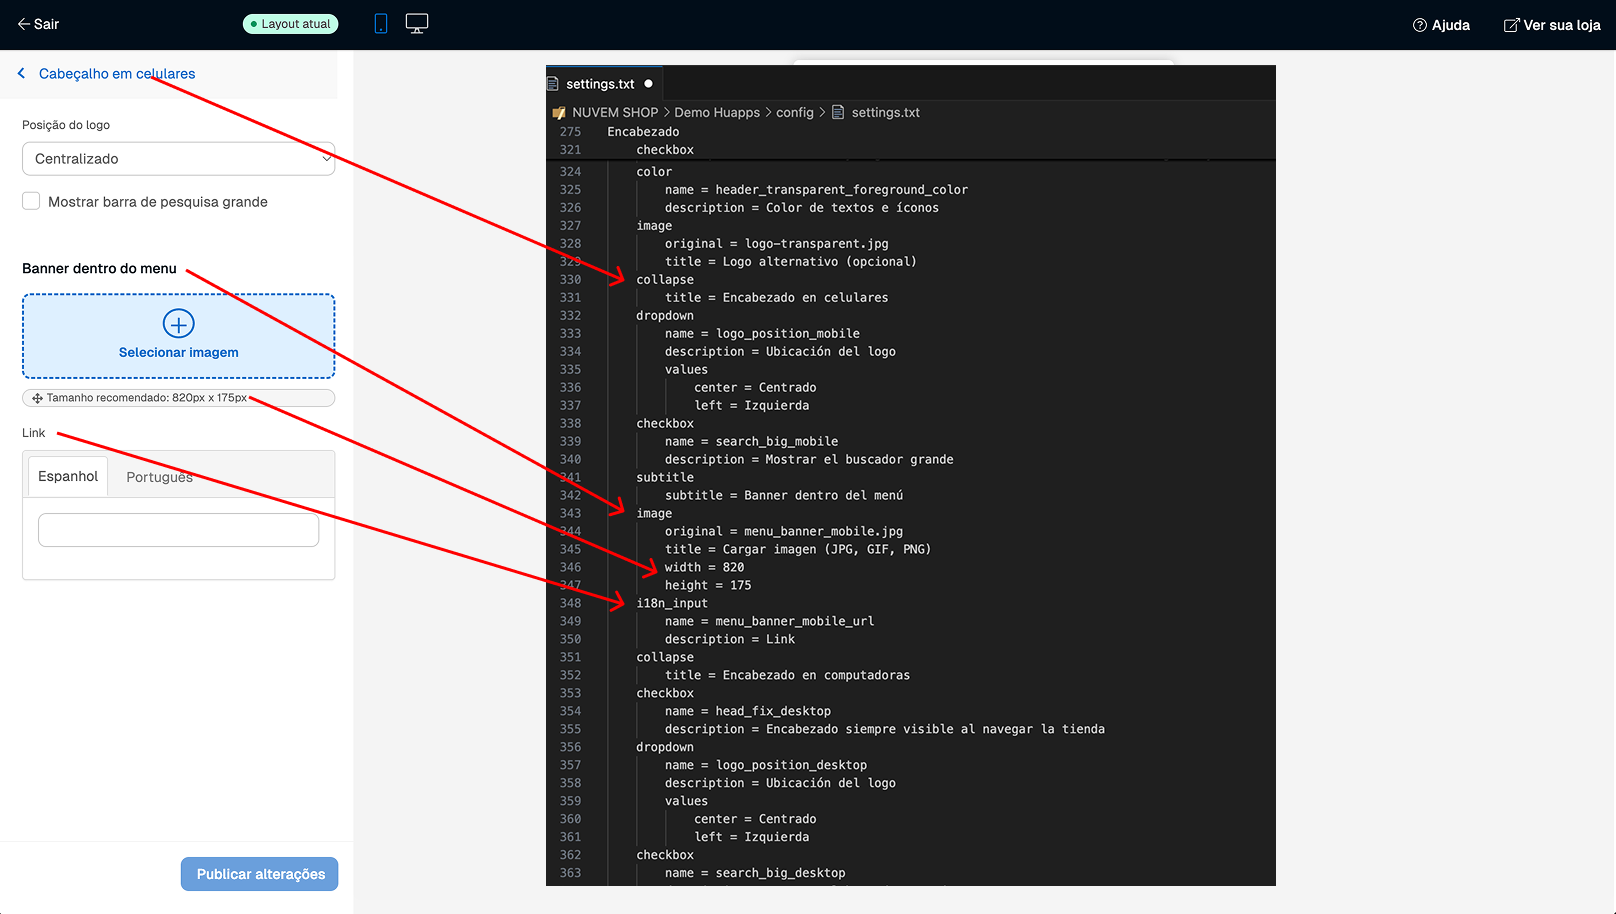This screenshot has height=914, width=1616.
Task: Click 'name = logo_position_mobile' line
Action: click(762, 333)
